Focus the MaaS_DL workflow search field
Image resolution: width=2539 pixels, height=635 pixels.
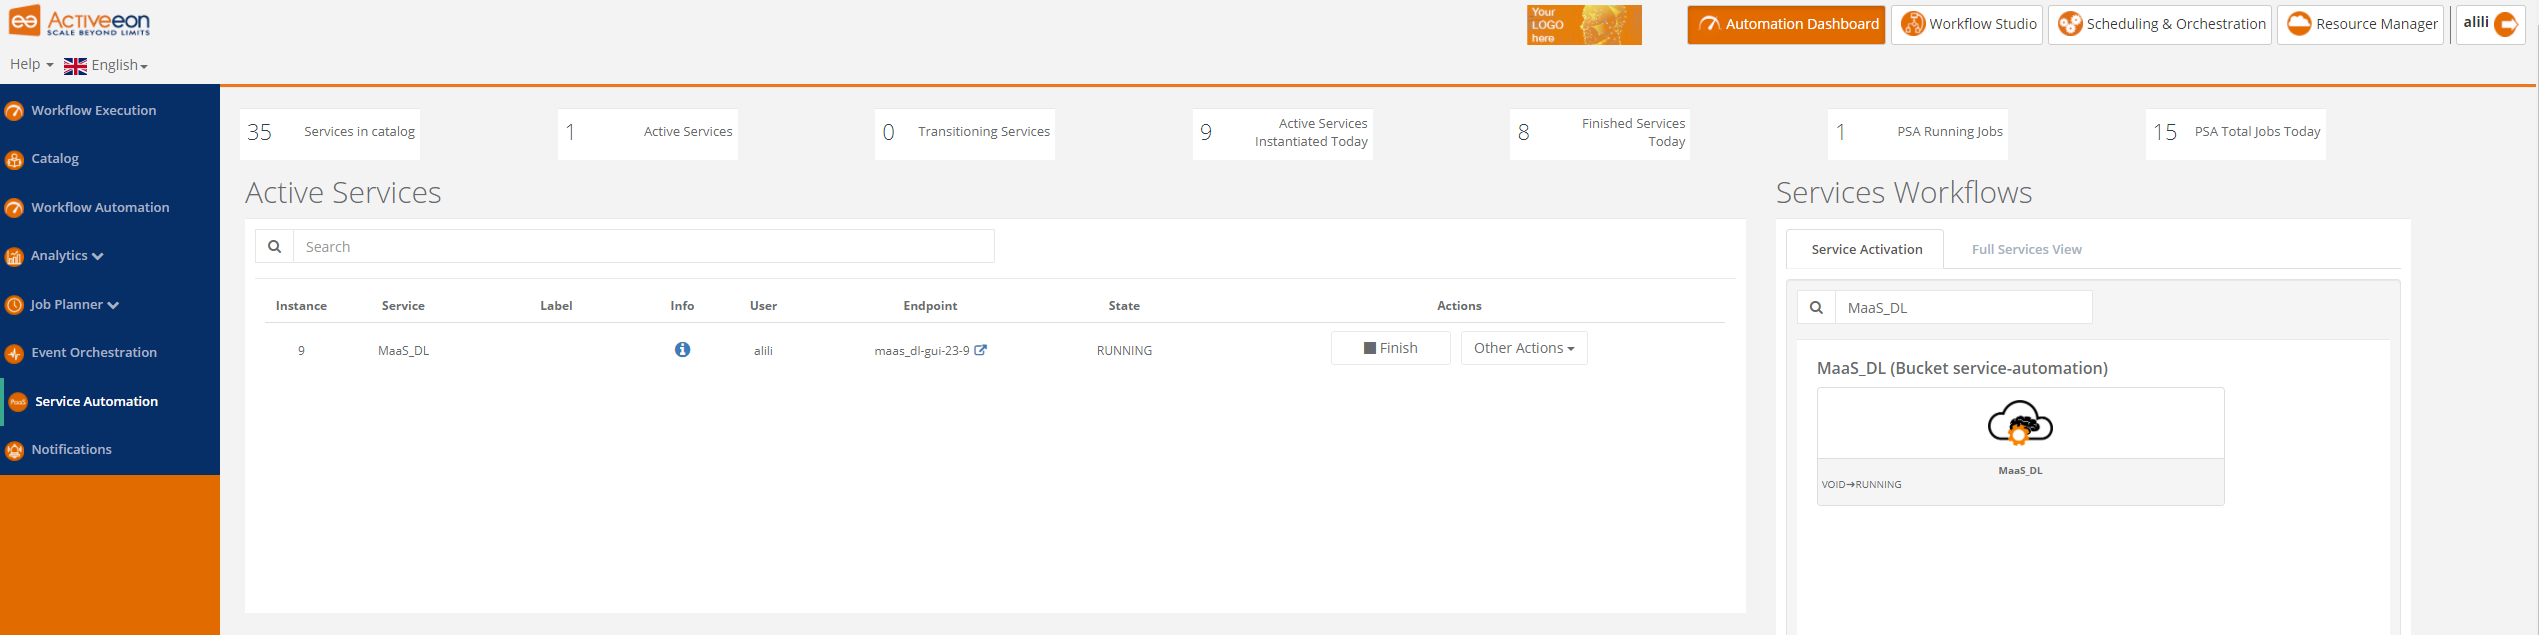(1963, 307)
